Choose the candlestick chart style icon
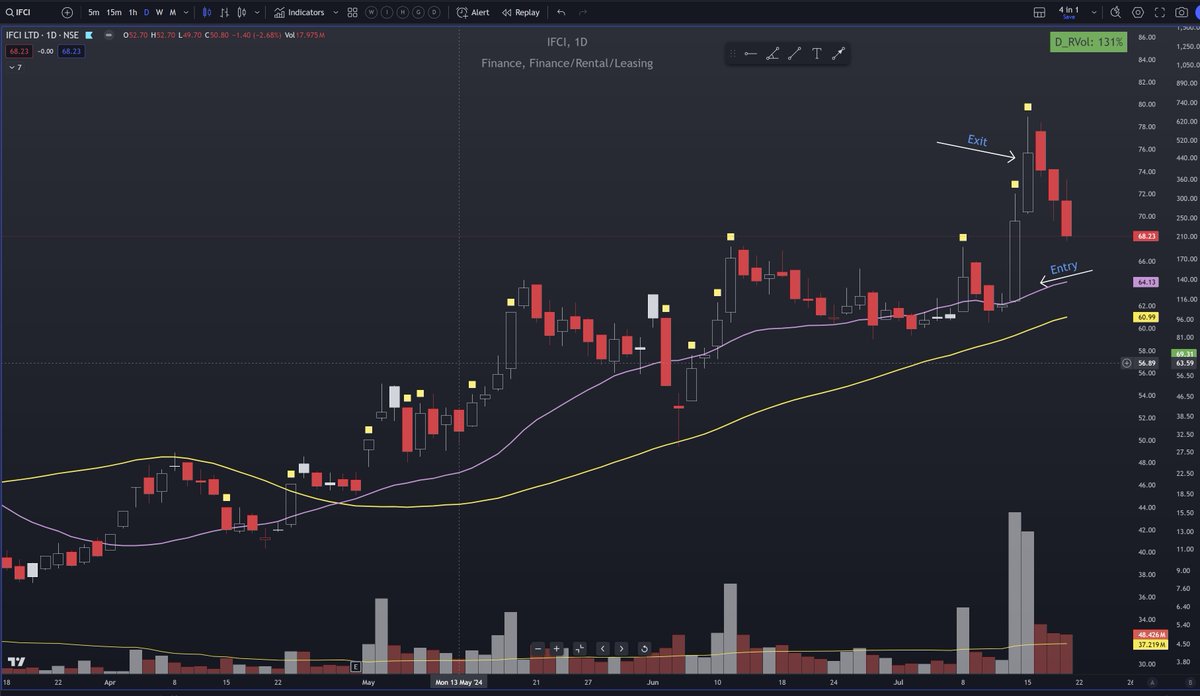Screen dimensions: 1200x696 (207, 12)
